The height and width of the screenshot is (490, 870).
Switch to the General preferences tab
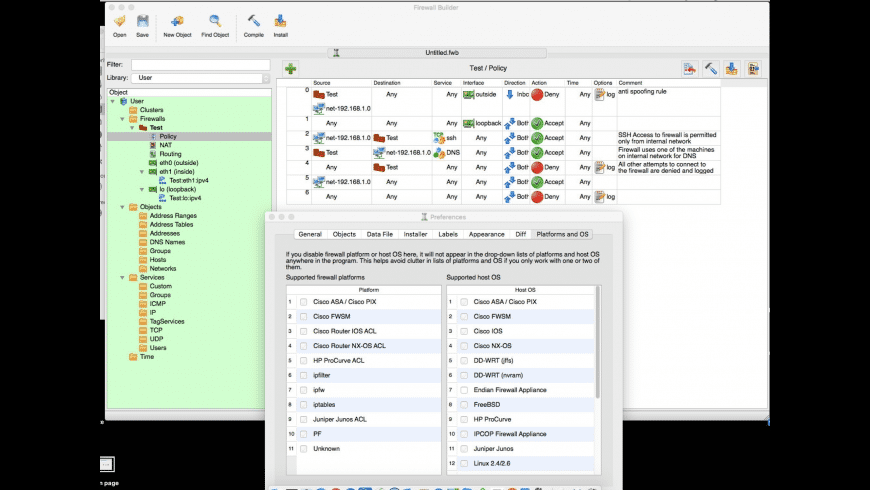coord(310,234)
